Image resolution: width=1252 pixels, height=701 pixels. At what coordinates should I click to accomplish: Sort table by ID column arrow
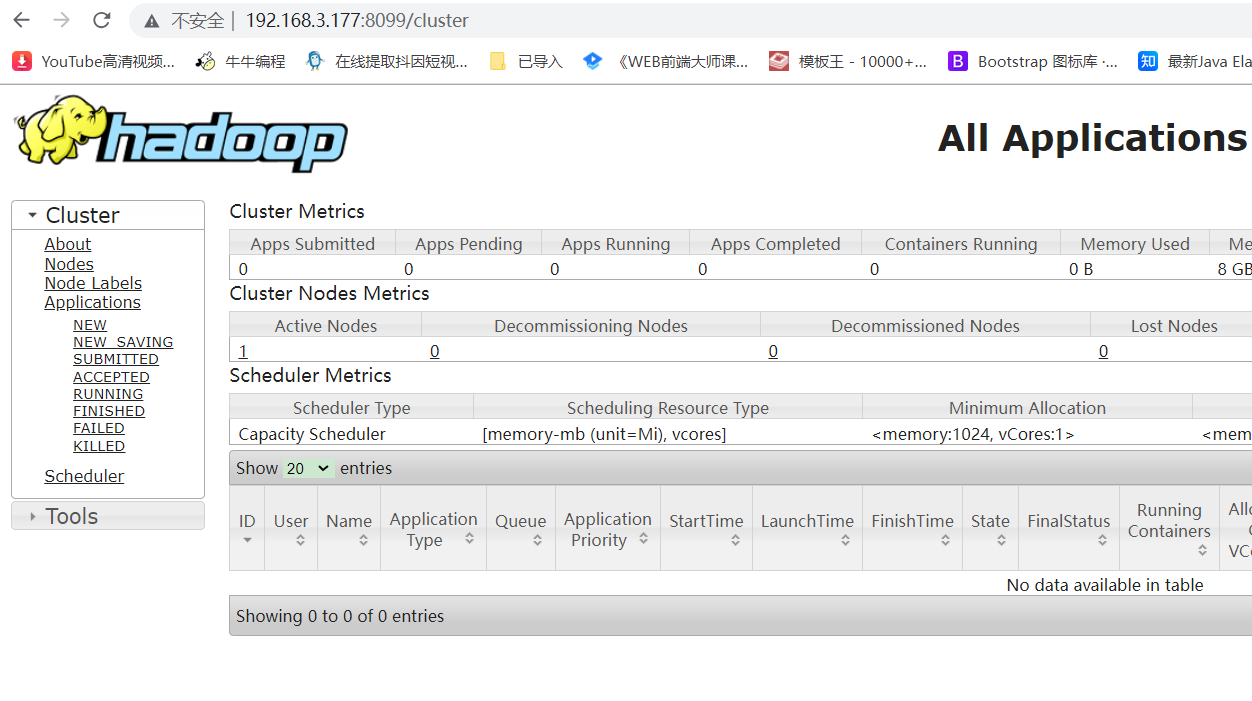247,540
